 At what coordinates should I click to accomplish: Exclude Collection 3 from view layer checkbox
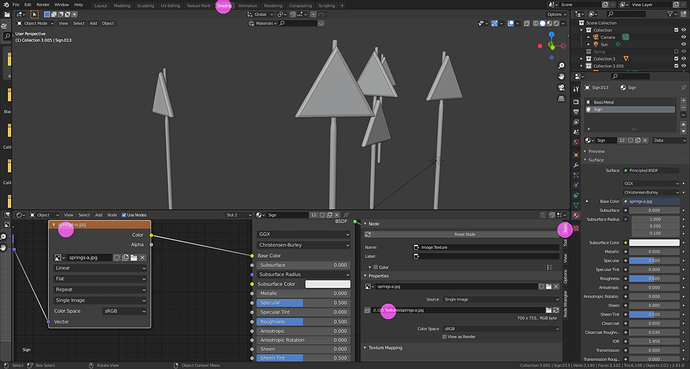click(676, 59)
